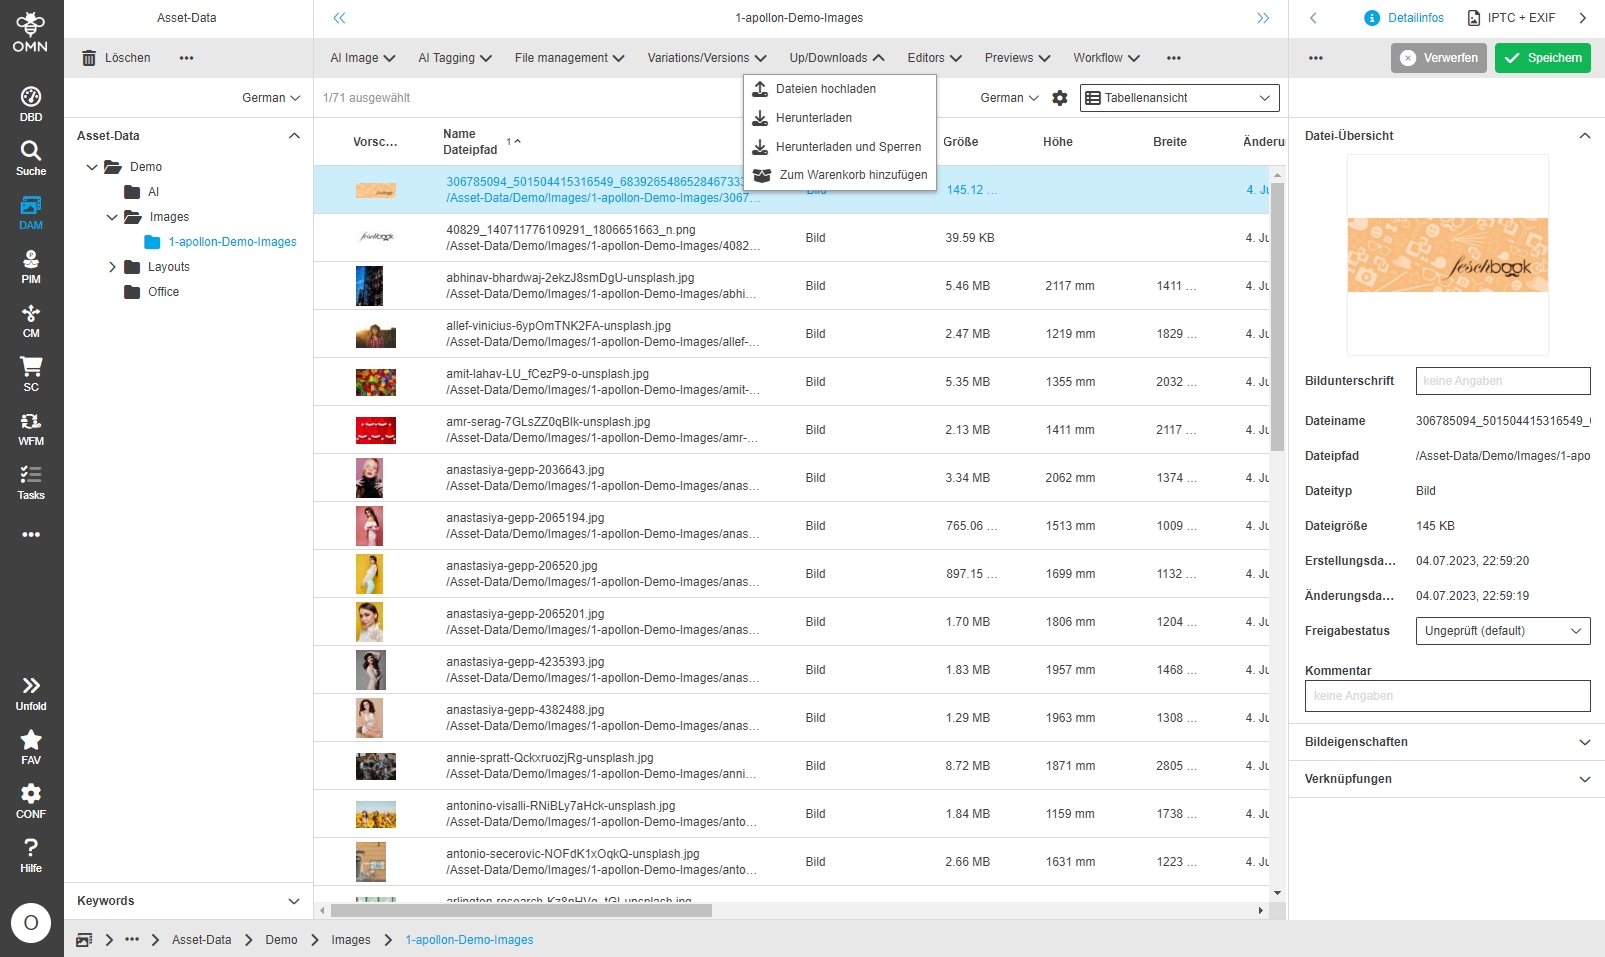Viewport: 1605px width, 957px height.
Task: Choose Zum Warenkorb hinzufügen from menu
Action: tap(852, 175)
